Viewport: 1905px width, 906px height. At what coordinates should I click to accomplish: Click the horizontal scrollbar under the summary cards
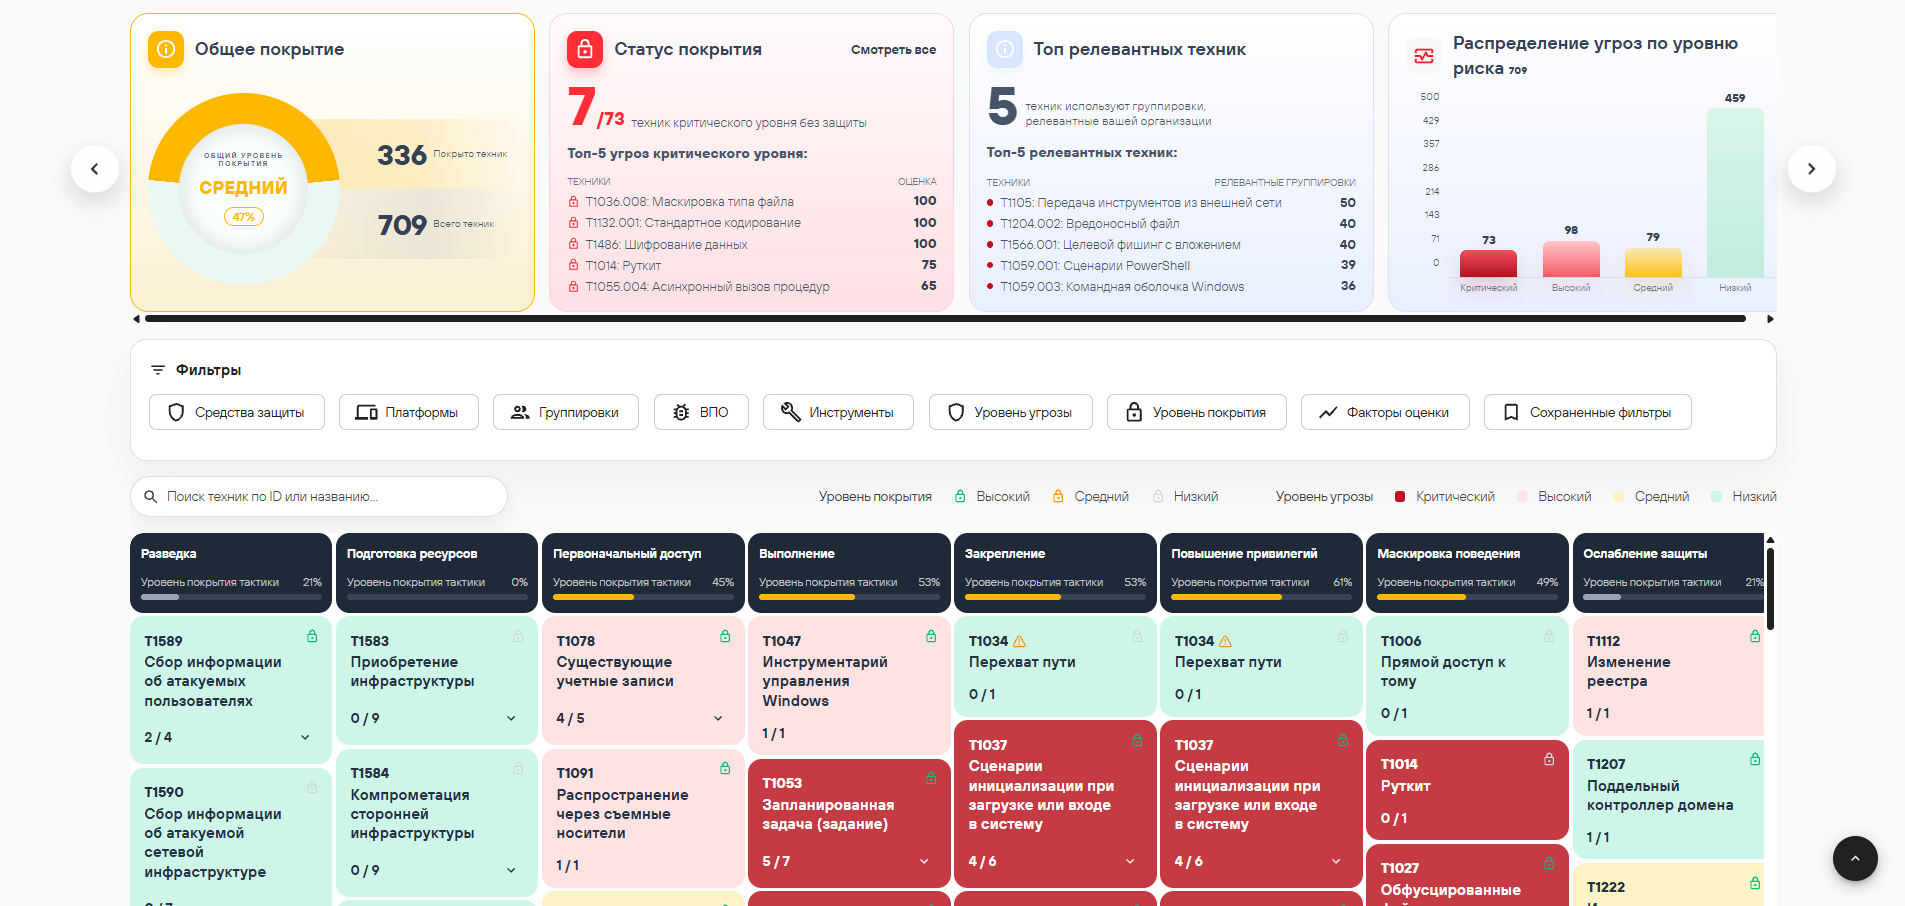pos(945,319)
